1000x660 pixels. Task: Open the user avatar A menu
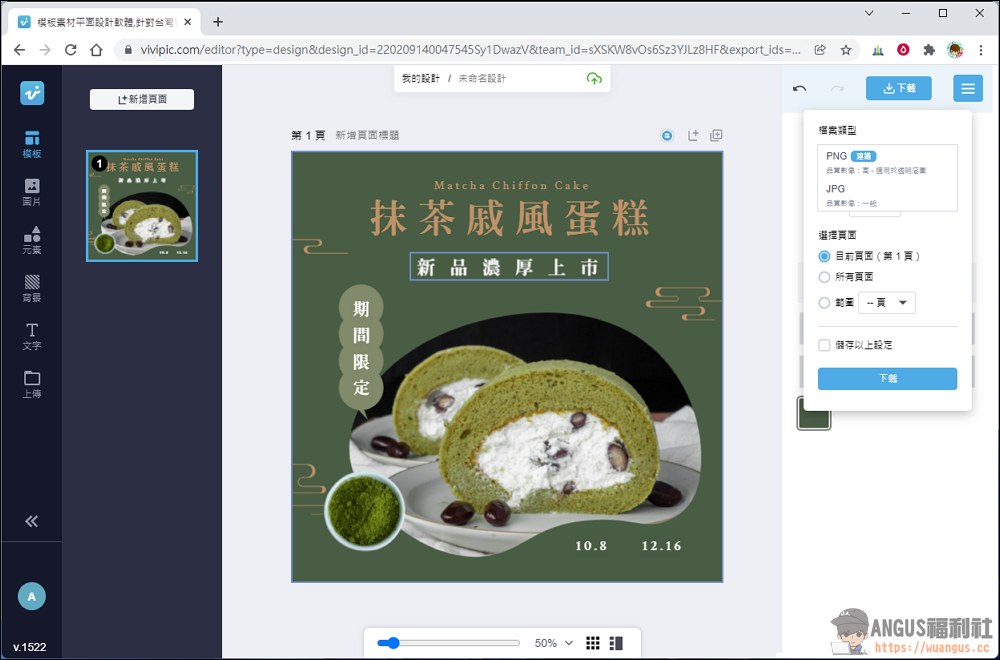(32, 597)
